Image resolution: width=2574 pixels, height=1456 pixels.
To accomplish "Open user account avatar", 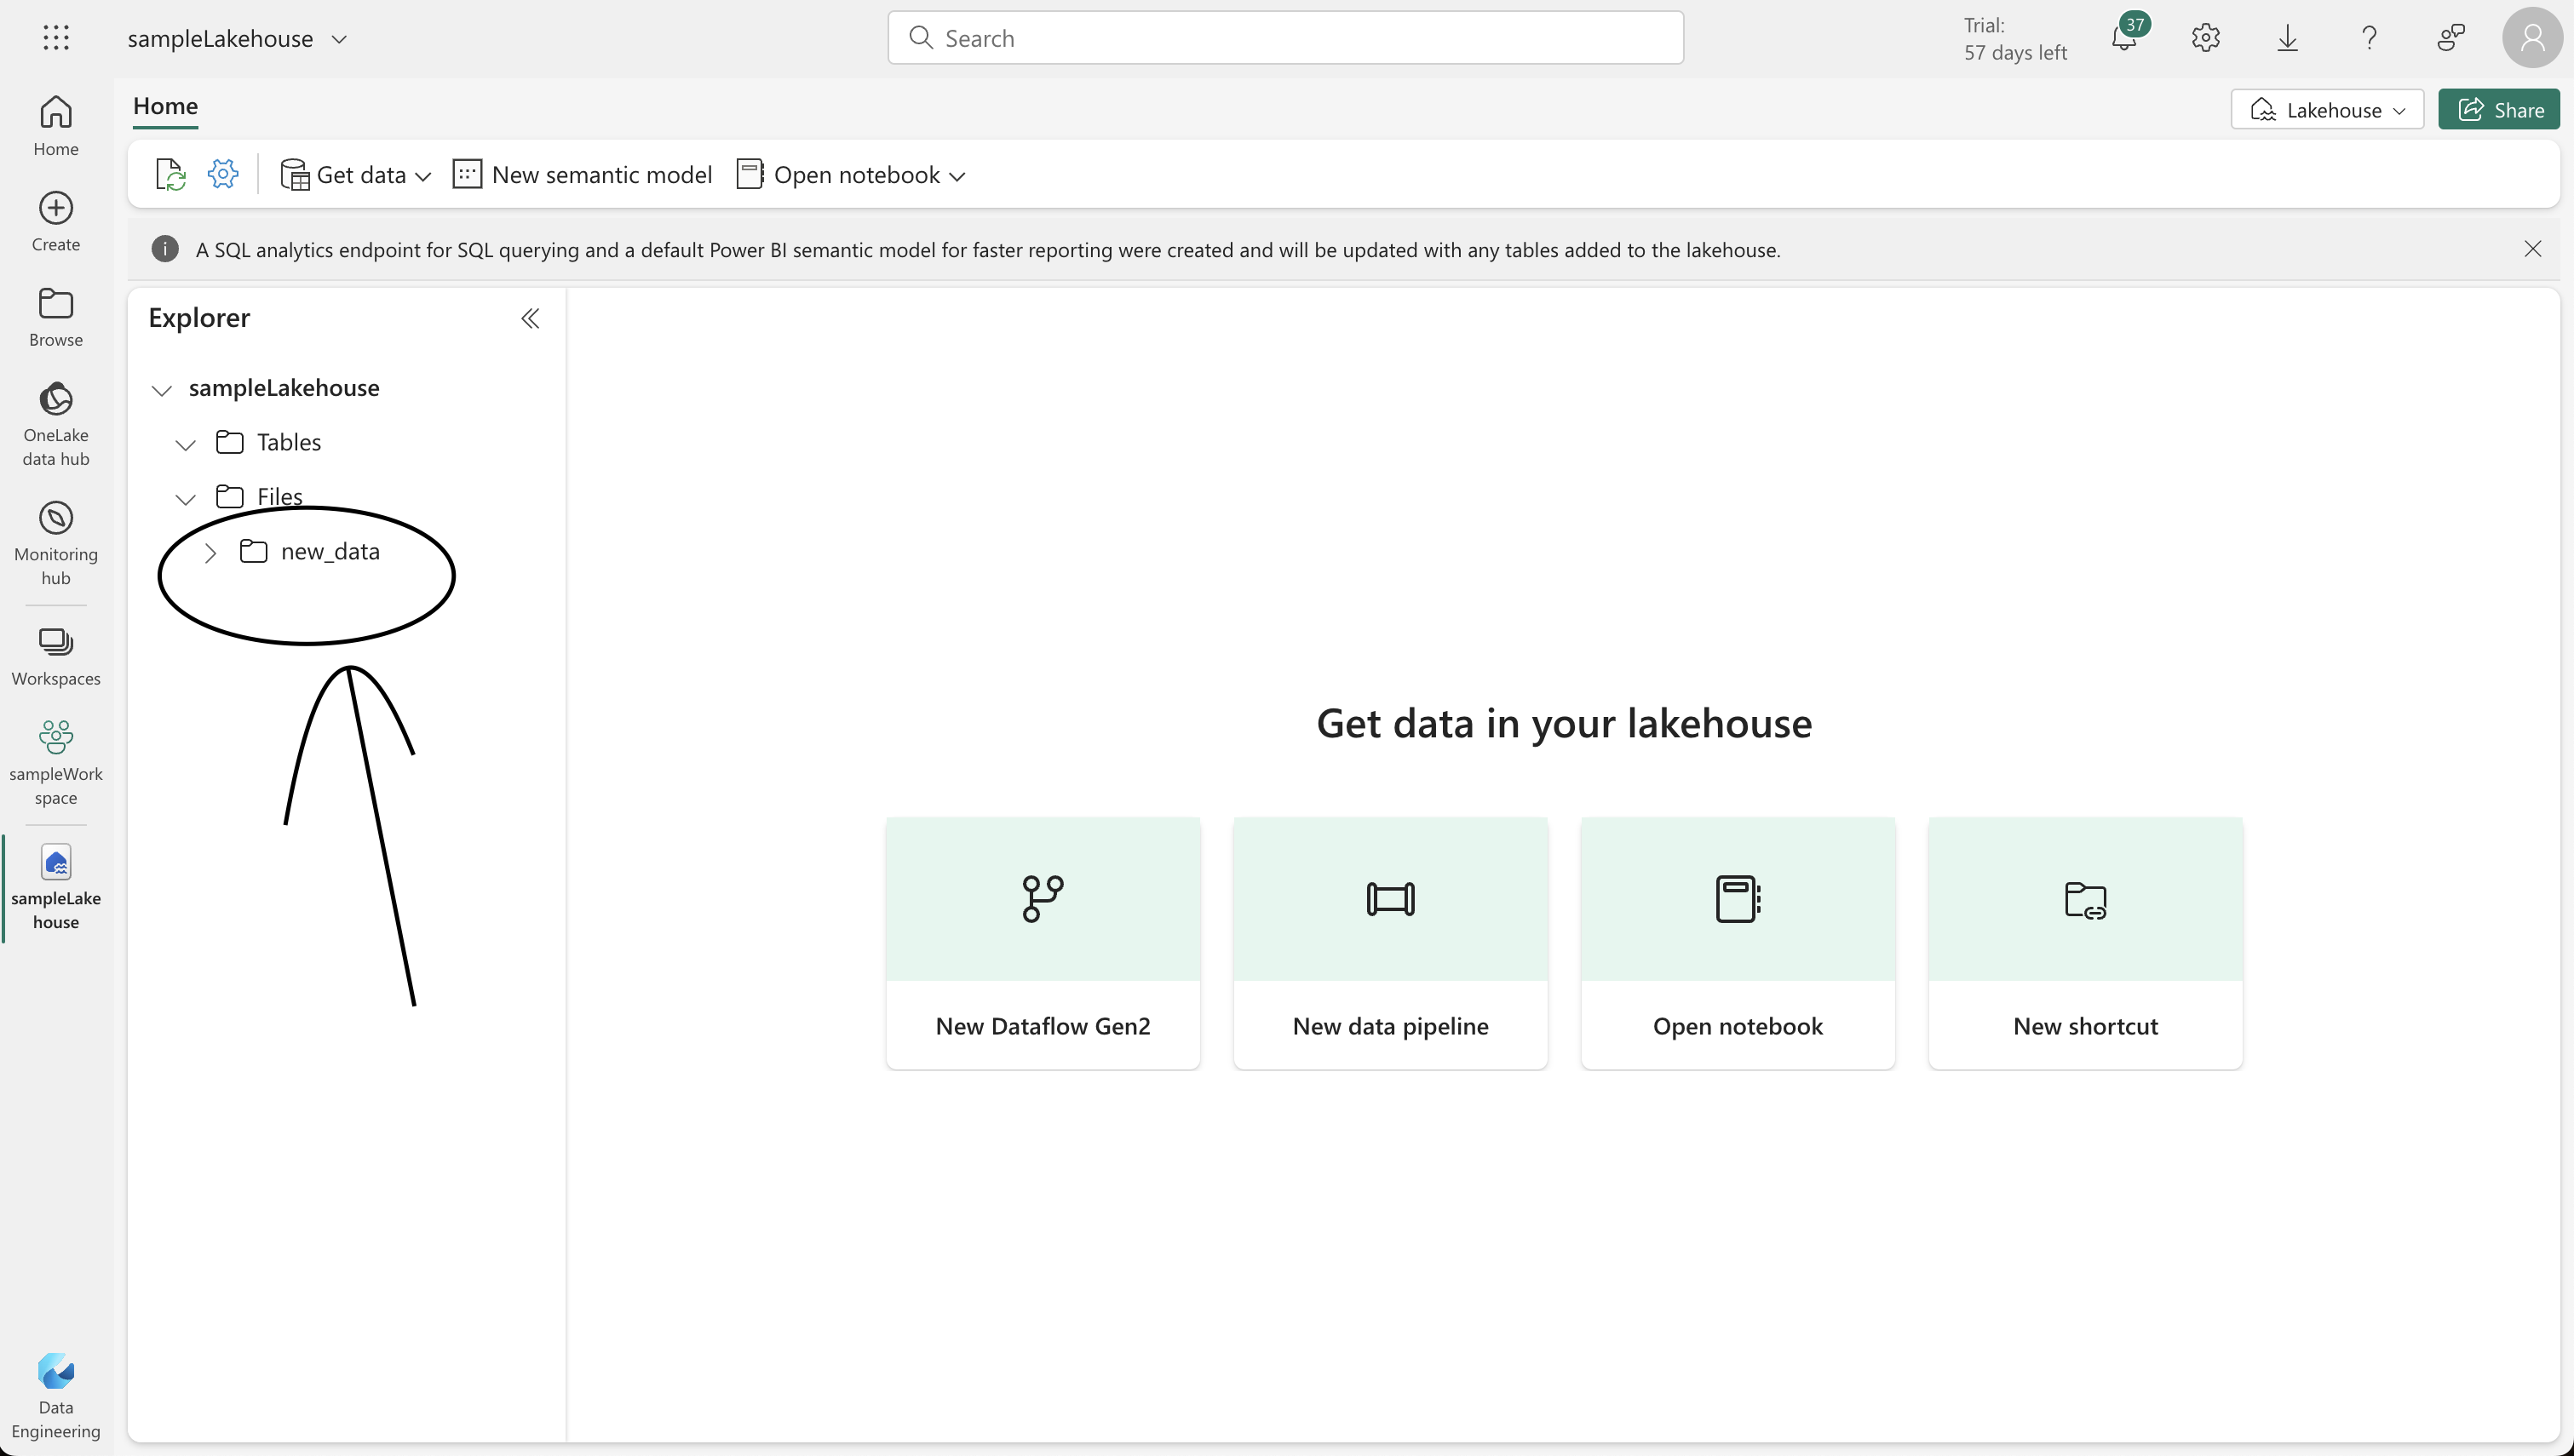I will coord(2532,38).
